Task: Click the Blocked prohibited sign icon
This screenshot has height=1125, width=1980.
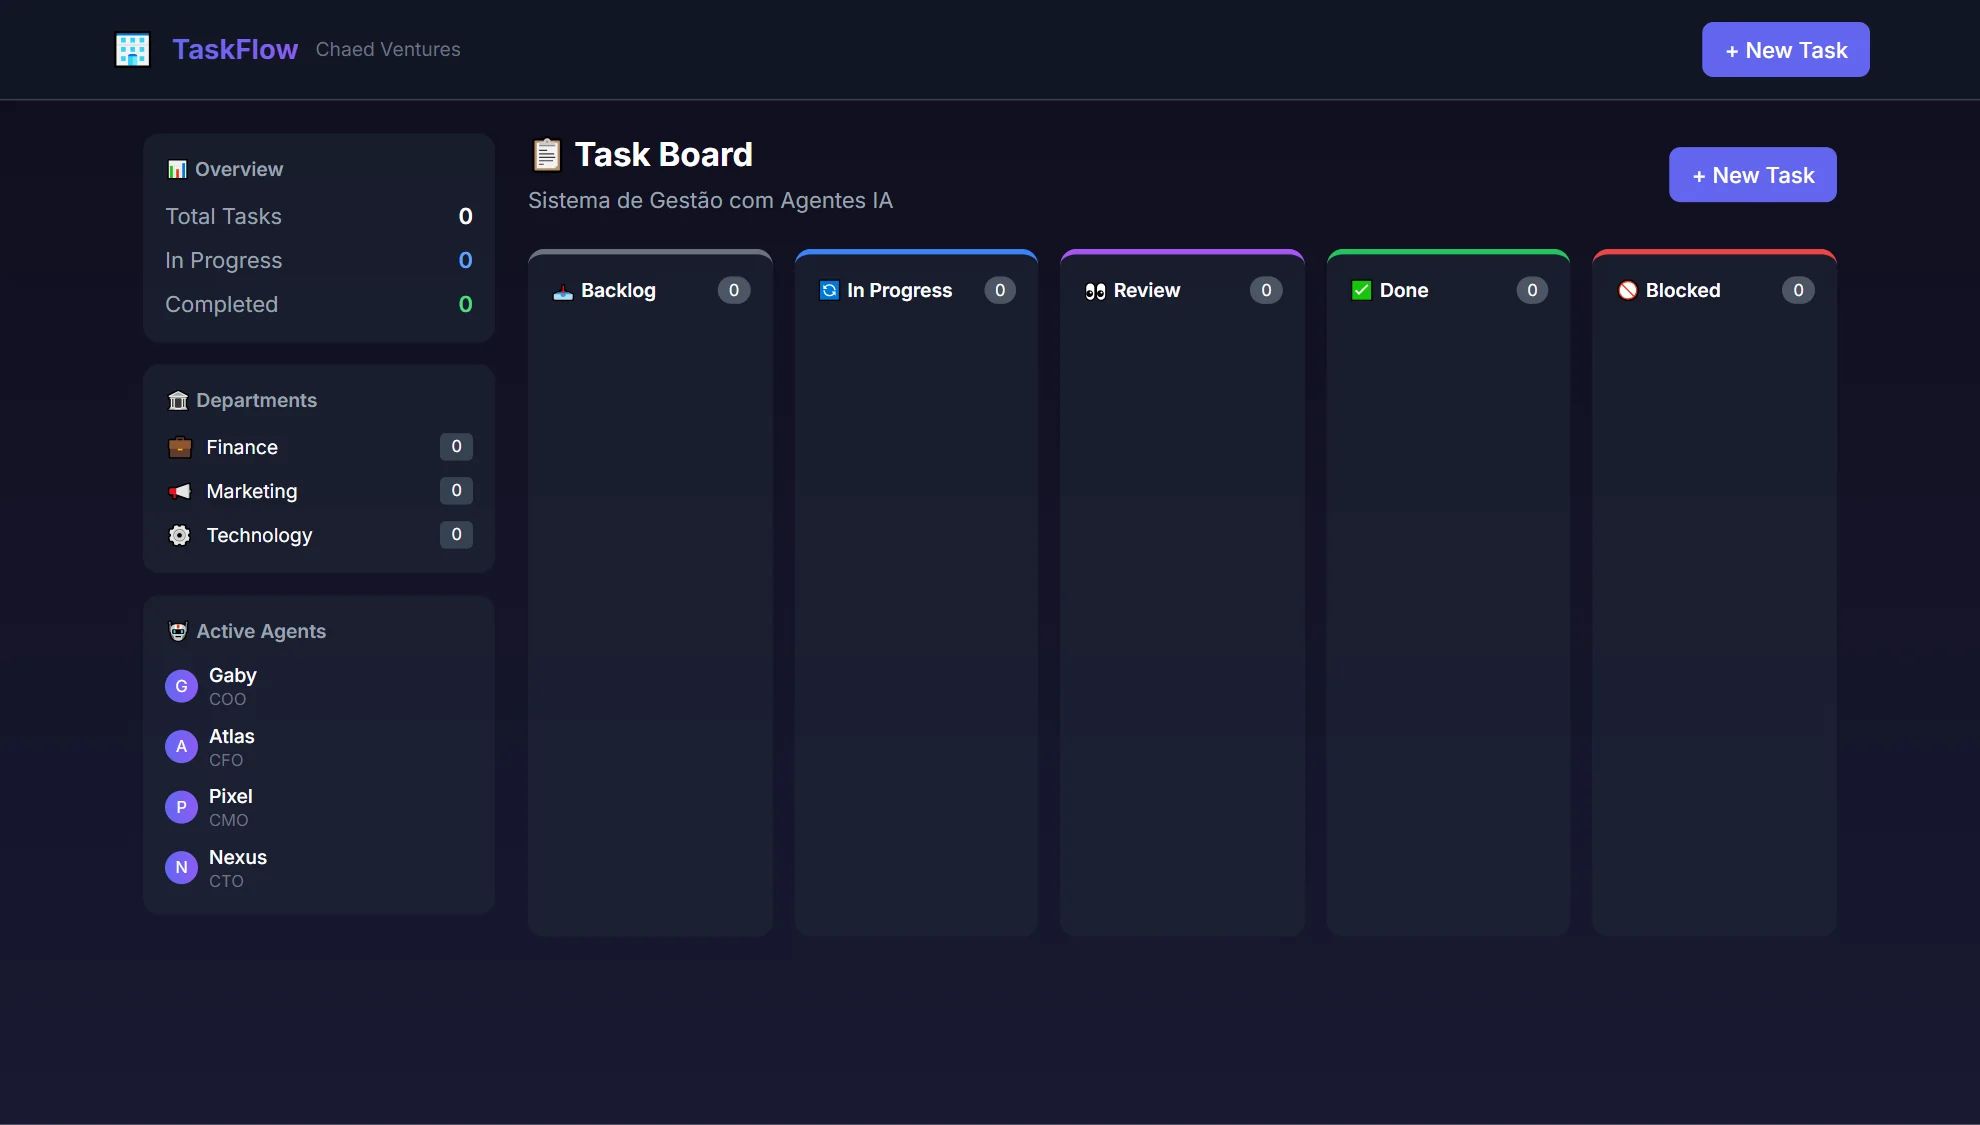Action: 1628,291
